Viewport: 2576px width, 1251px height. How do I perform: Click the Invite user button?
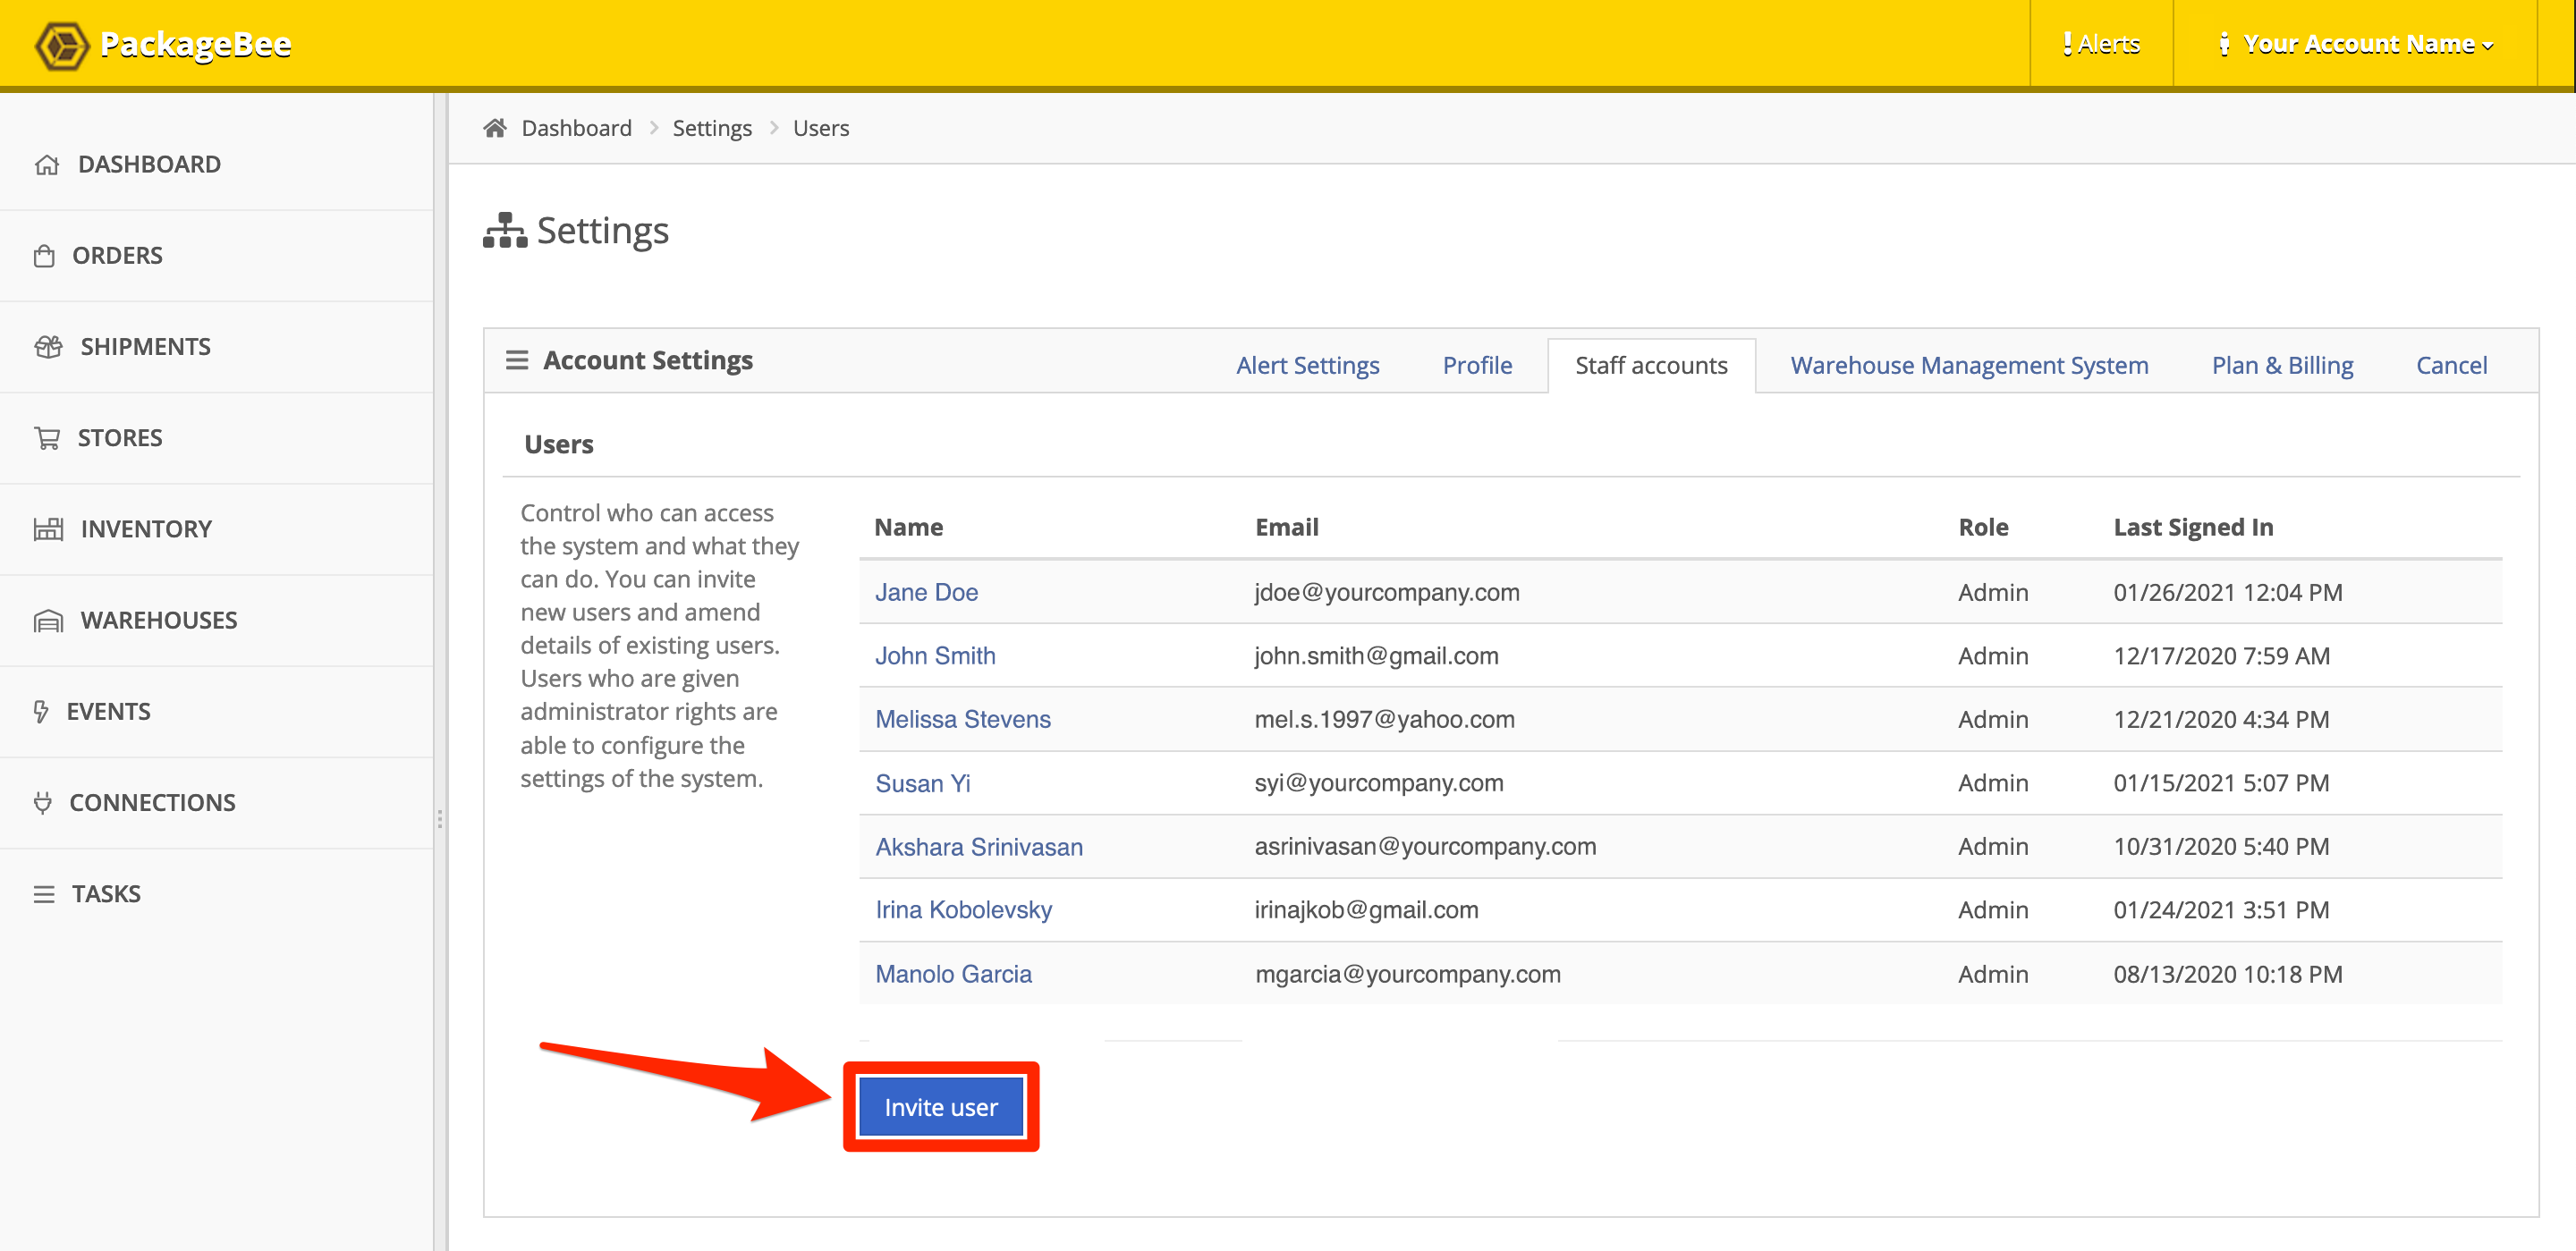pos(940,1107)
